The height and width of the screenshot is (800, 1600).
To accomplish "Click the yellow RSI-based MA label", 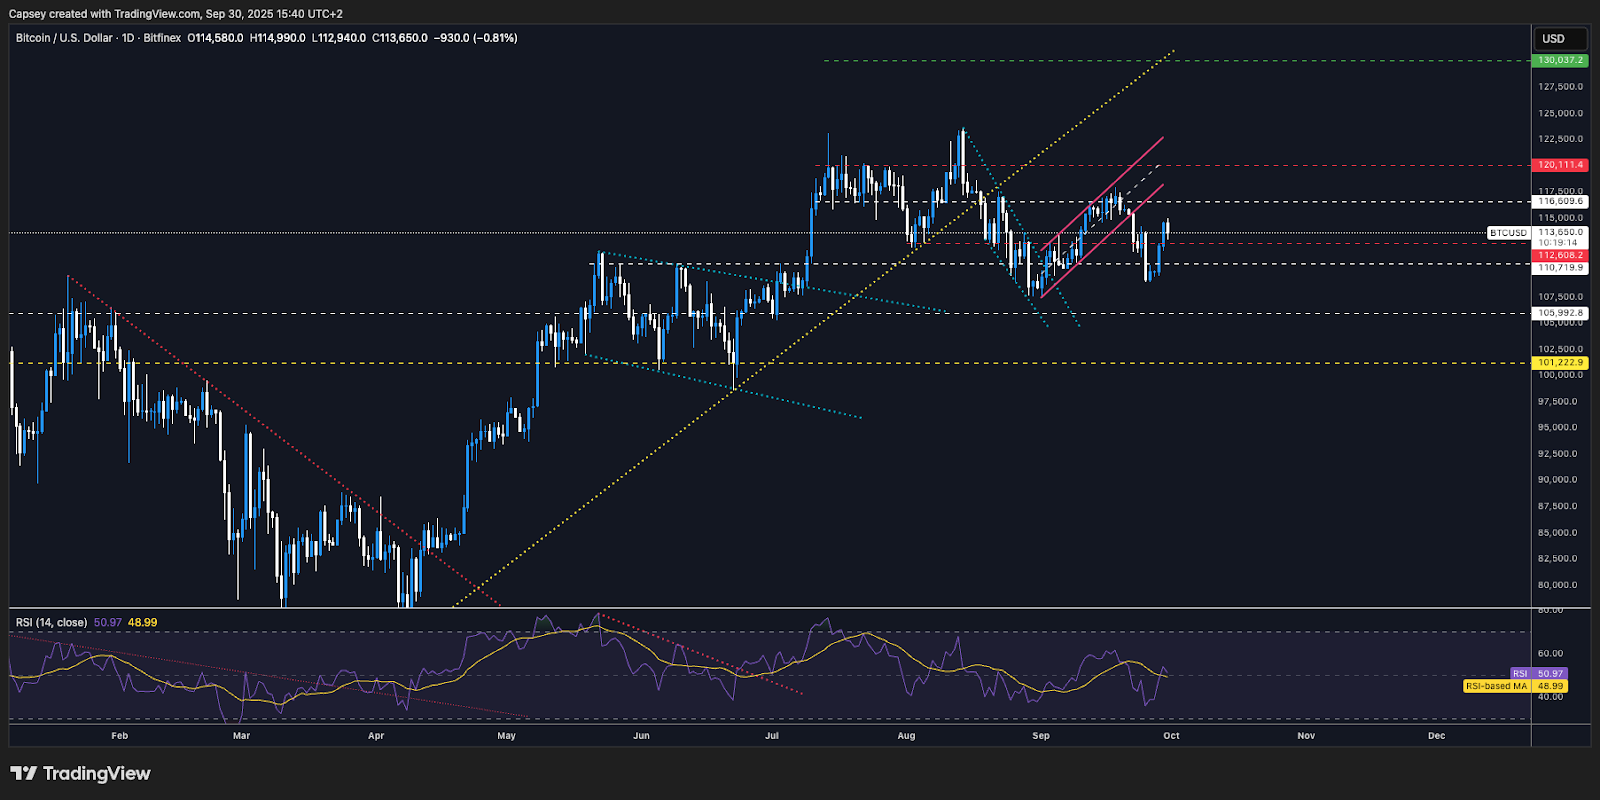I will click(x=1497, y=686).
